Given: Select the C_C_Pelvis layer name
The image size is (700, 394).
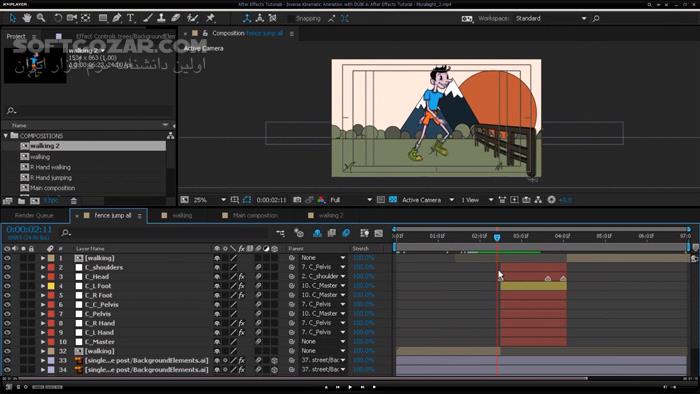Looking at the screenshot, I should click(x=101, y=304).
